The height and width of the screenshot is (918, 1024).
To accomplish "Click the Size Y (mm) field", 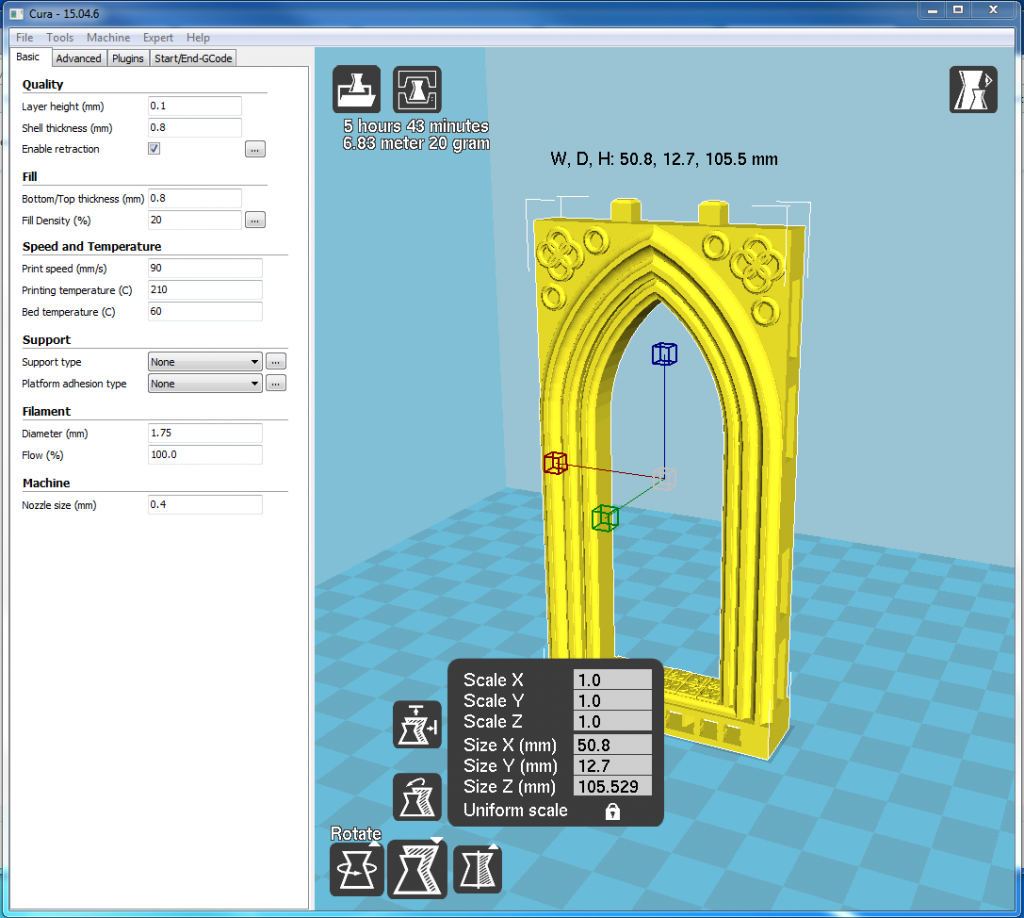I will pyautogui.click(x=613, y=766).
